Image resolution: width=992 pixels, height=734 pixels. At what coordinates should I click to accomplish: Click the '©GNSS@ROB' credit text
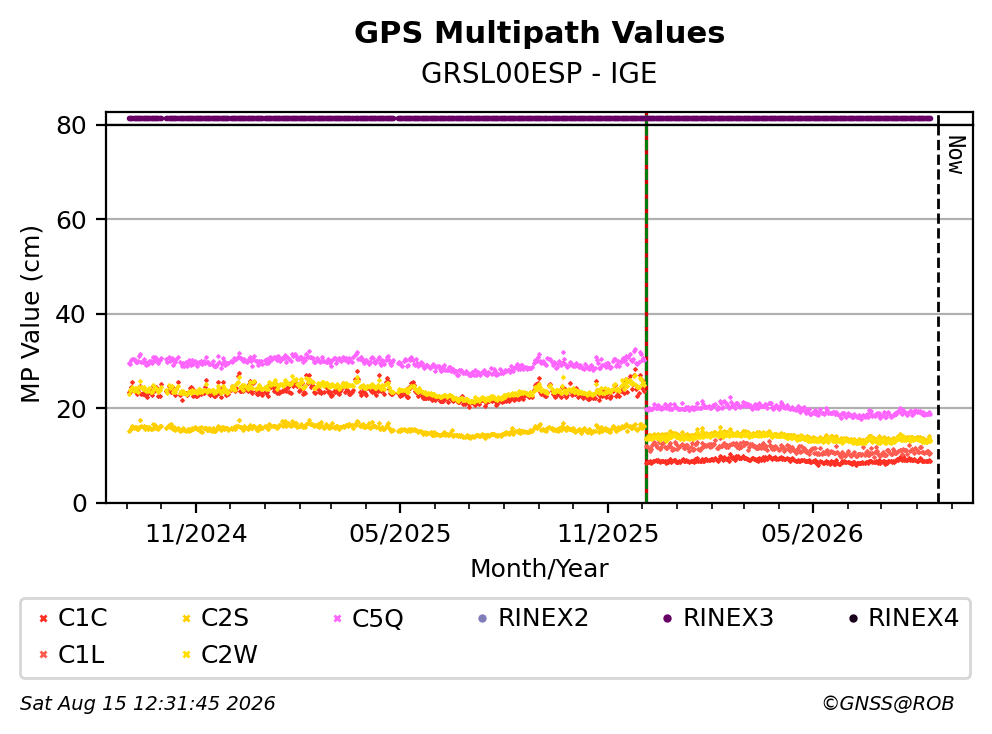[x=888, y=703]
